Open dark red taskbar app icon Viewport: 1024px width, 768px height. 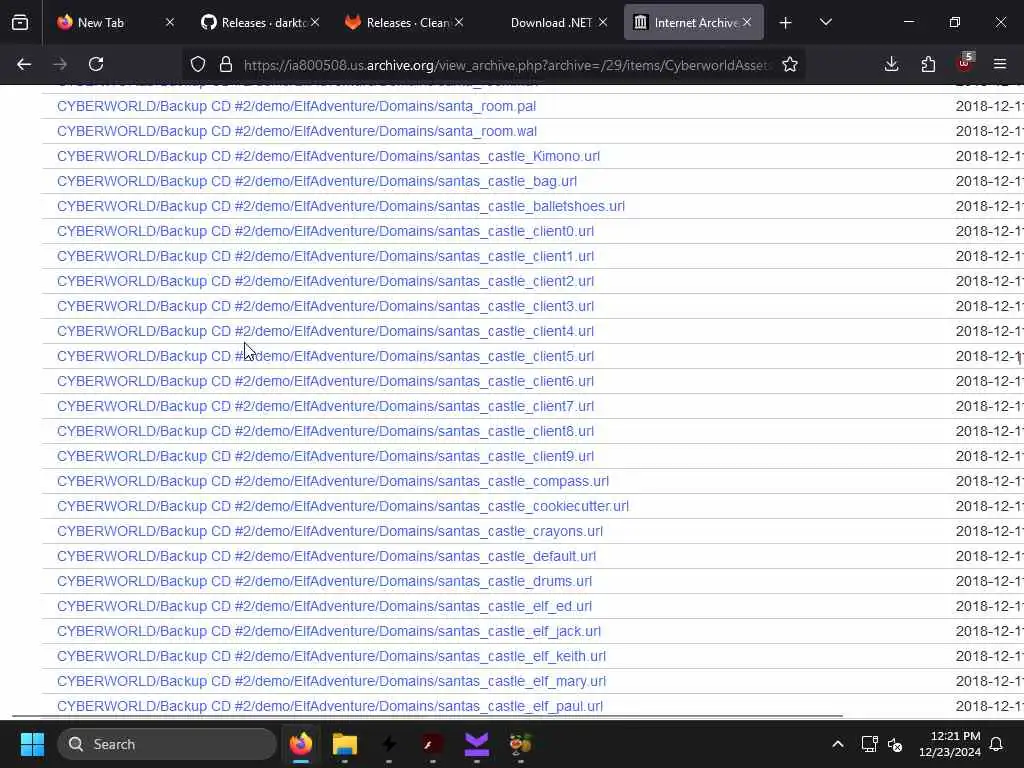coord(432,744)
